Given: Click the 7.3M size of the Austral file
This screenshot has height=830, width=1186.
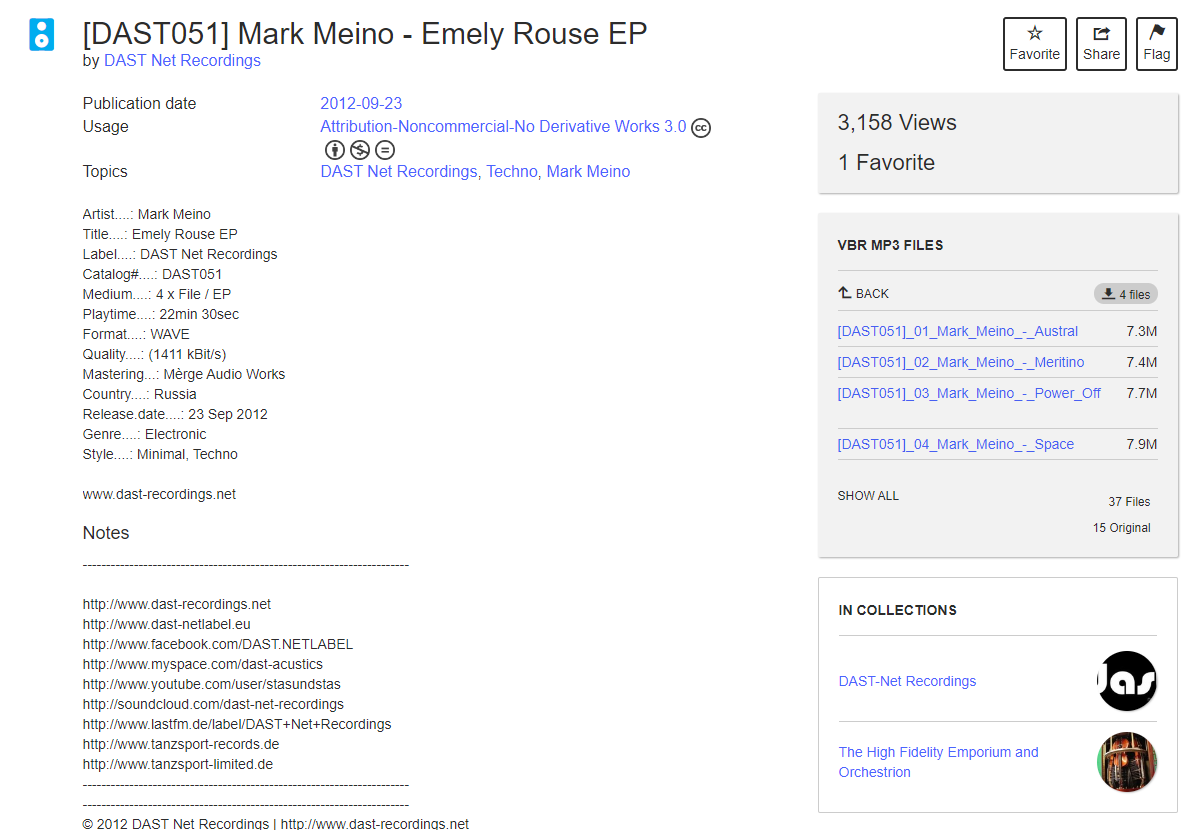Looking at the screenshot, I should pos(1141,331).
